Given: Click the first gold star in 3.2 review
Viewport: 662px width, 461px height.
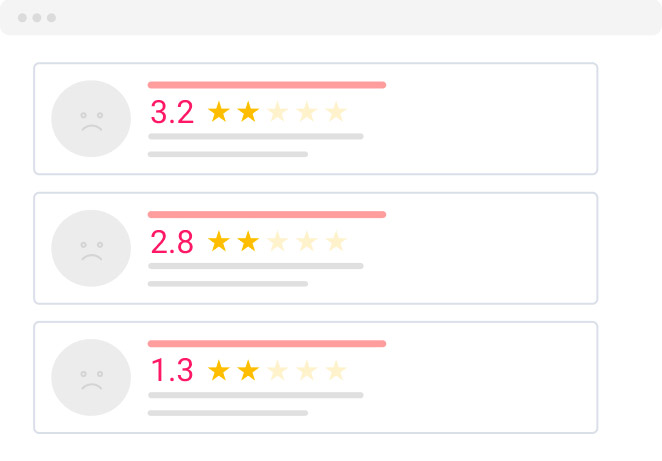Looking at the screenshot, I should click(218, 112).
